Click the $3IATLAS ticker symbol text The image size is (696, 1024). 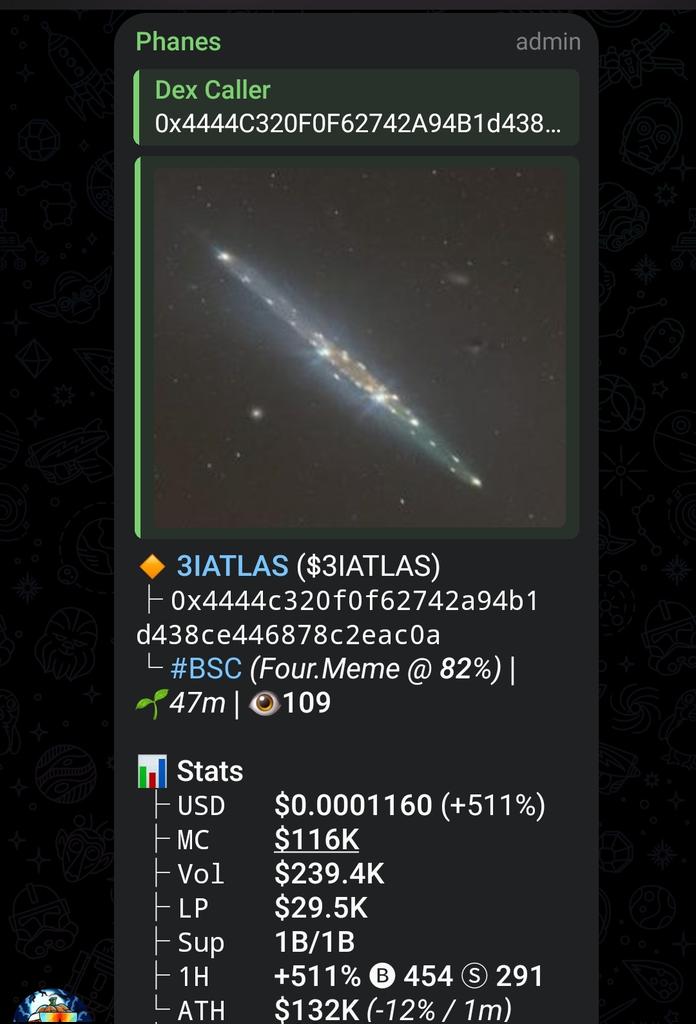click(368, 566)
